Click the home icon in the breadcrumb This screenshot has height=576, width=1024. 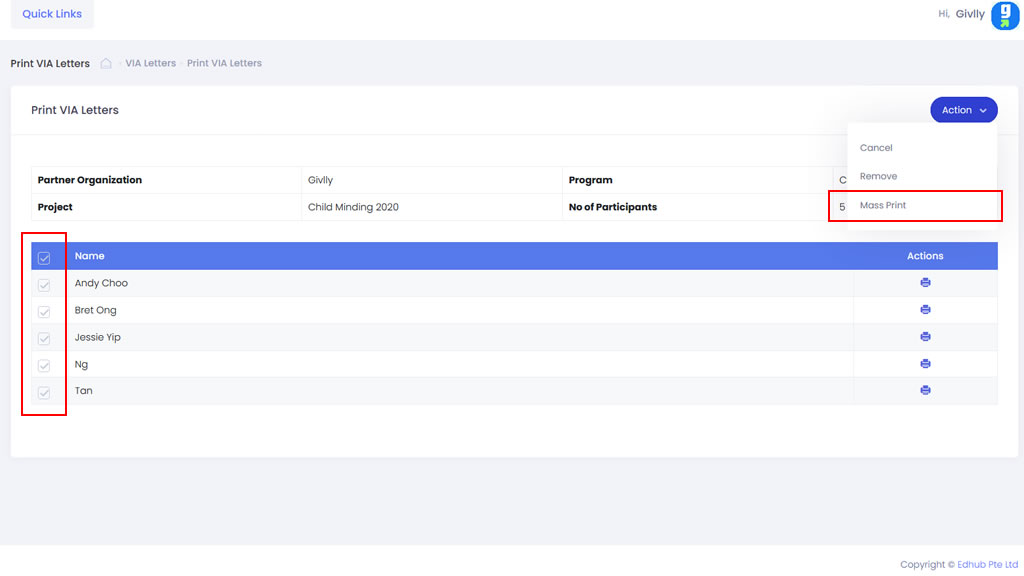click(106, 64)
